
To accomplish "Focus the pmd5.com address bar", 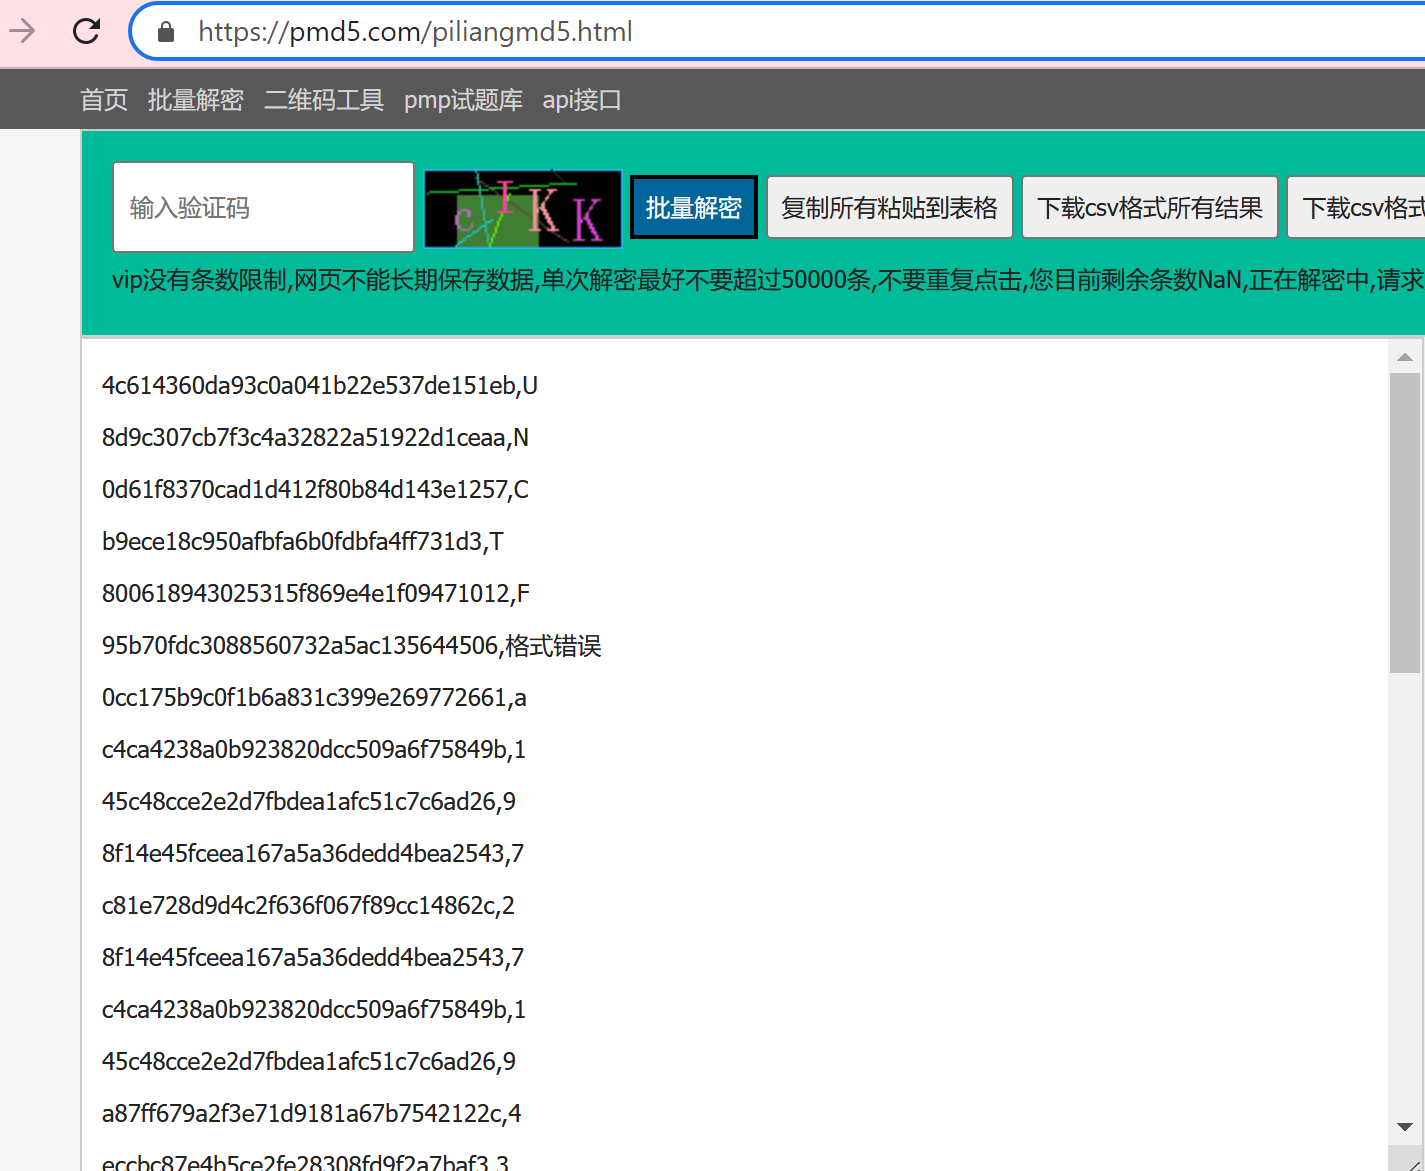I will click(700, 32).
